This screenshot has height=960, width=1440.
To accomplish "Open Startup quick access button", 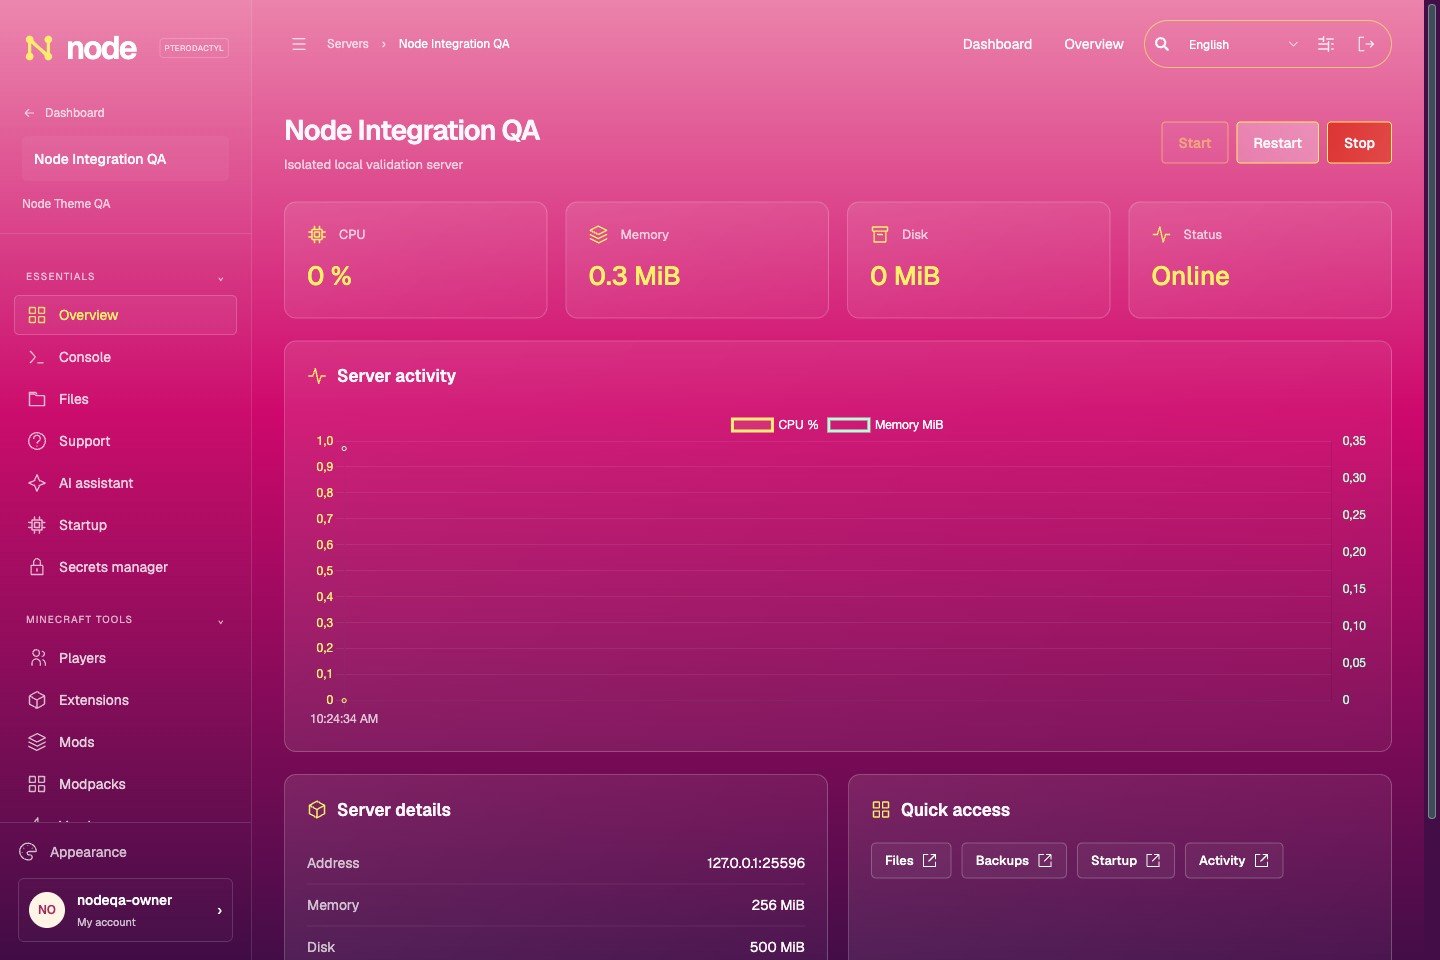I will click(x=1125, y=860).
